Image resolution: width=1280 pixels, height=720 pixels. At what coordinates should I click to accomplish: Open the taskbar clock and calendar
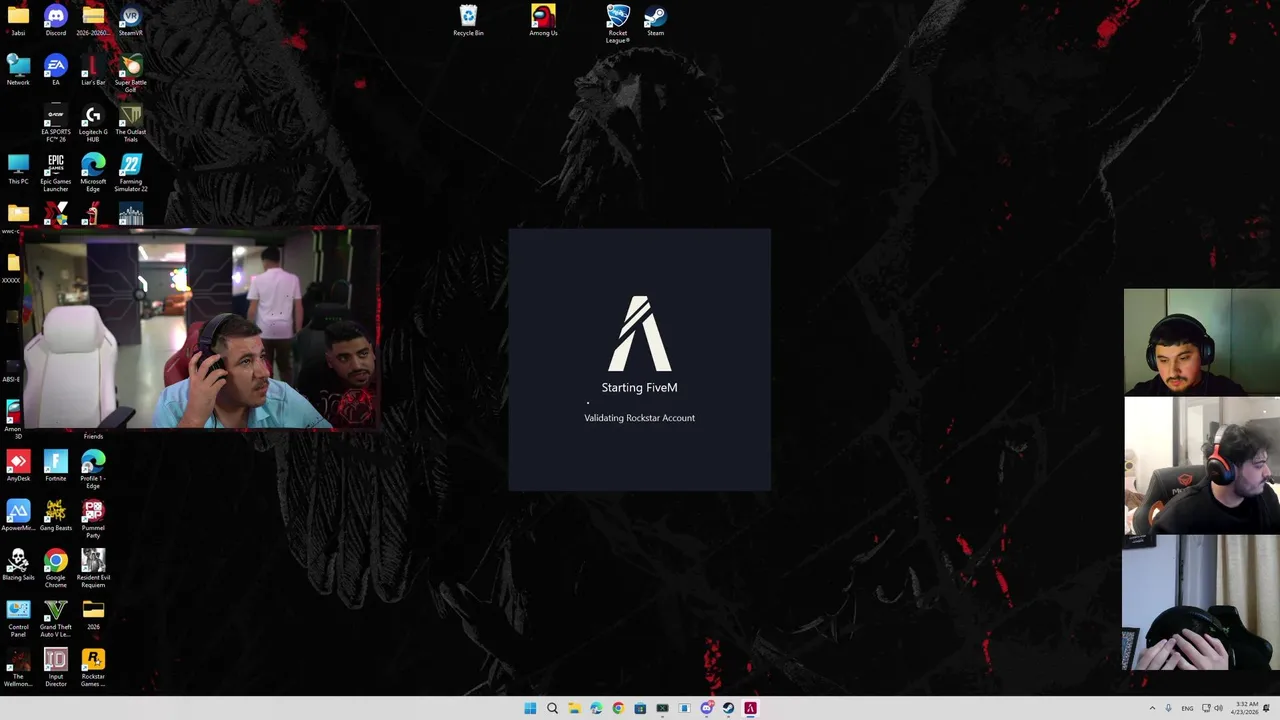pos(1246,708)
